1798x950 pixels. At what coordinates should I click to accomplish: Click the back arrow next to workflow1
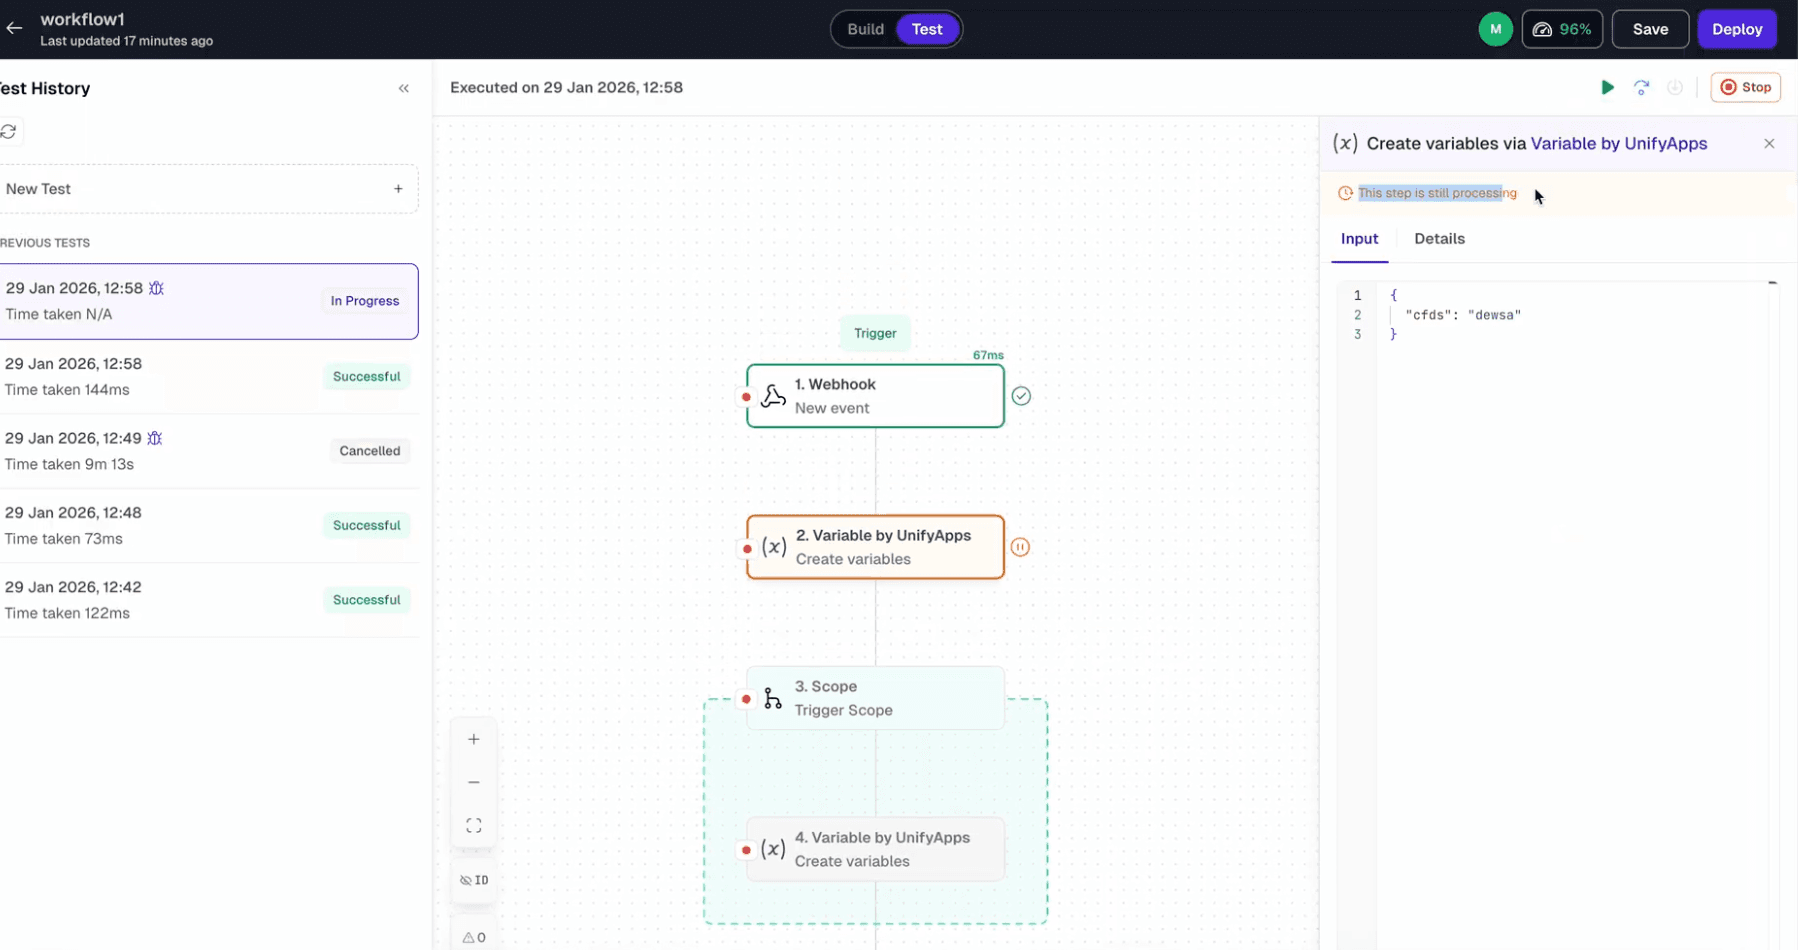click(x=14, y=28)
